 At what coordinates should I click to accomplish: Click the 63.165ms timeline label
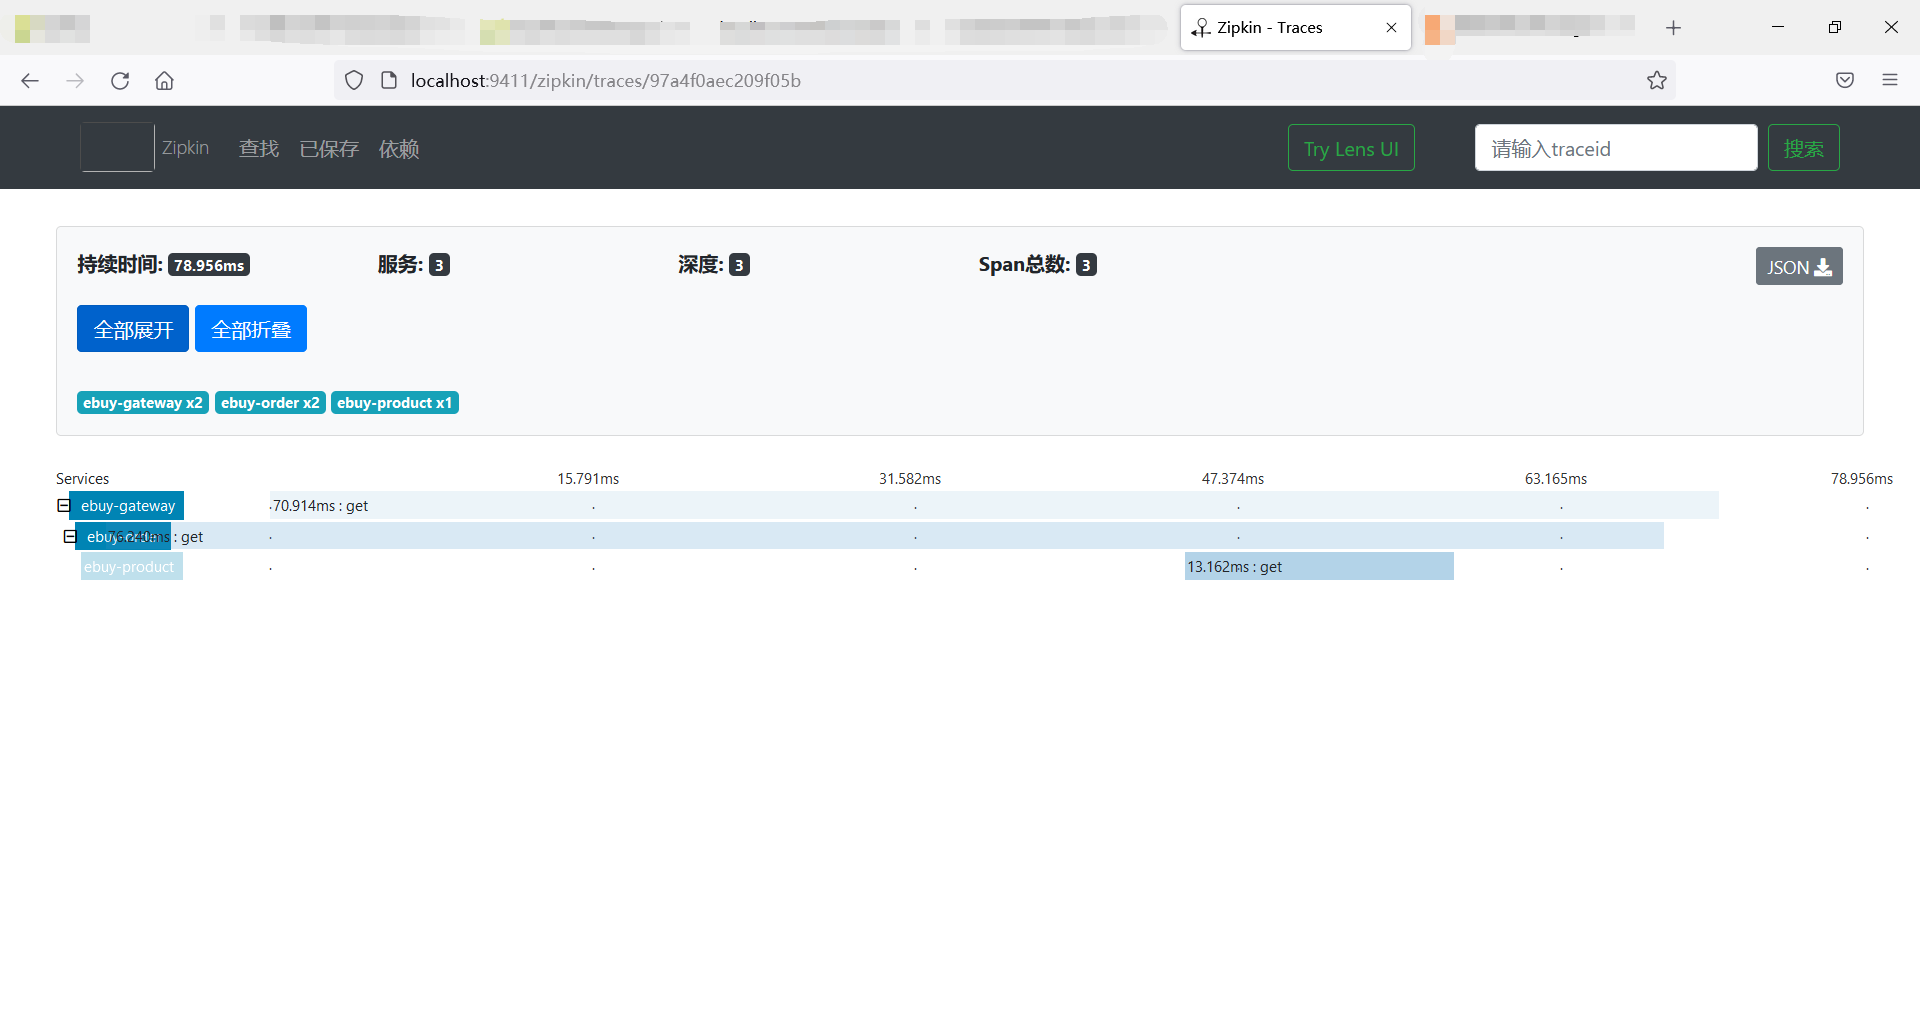pyautogui.click(x=1556, y=479)
